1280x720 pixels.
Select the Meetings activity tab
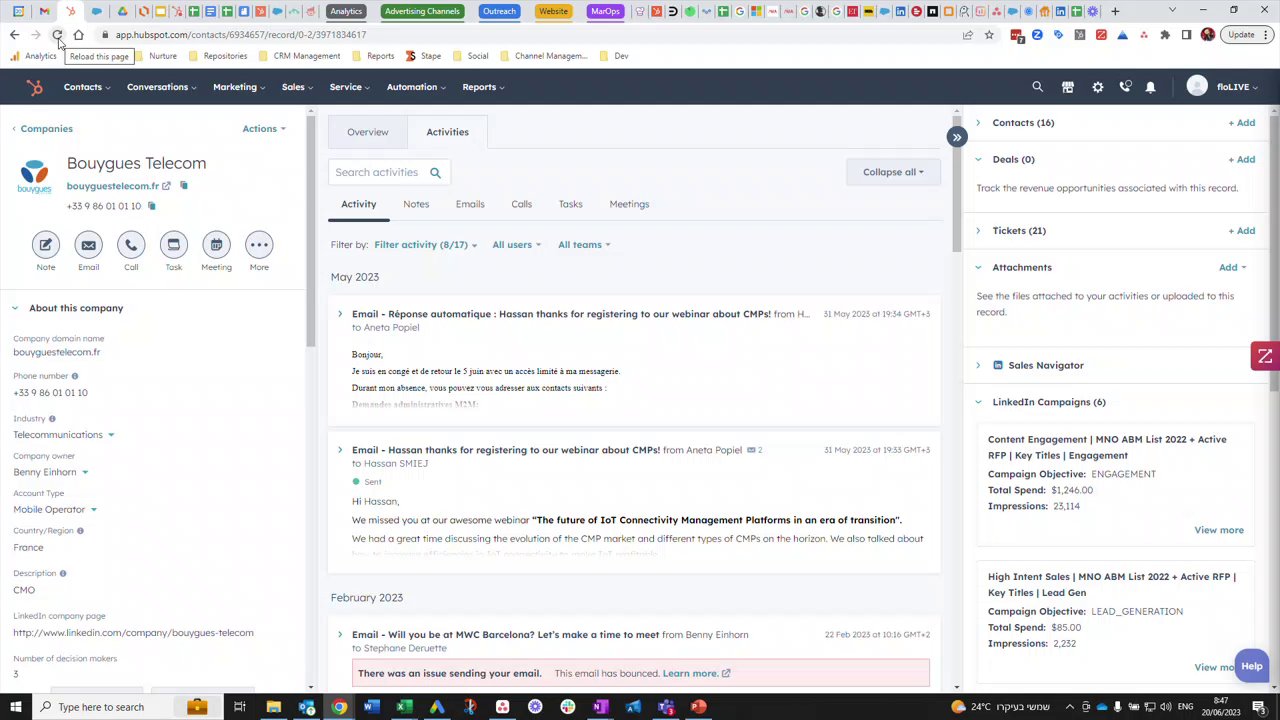pos(629,204)
